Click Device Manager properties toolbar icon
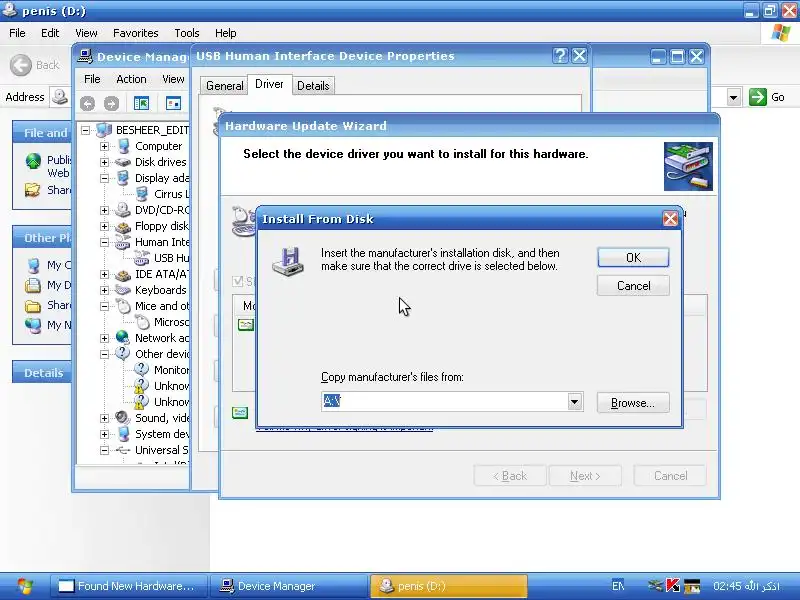 [173, 104]
